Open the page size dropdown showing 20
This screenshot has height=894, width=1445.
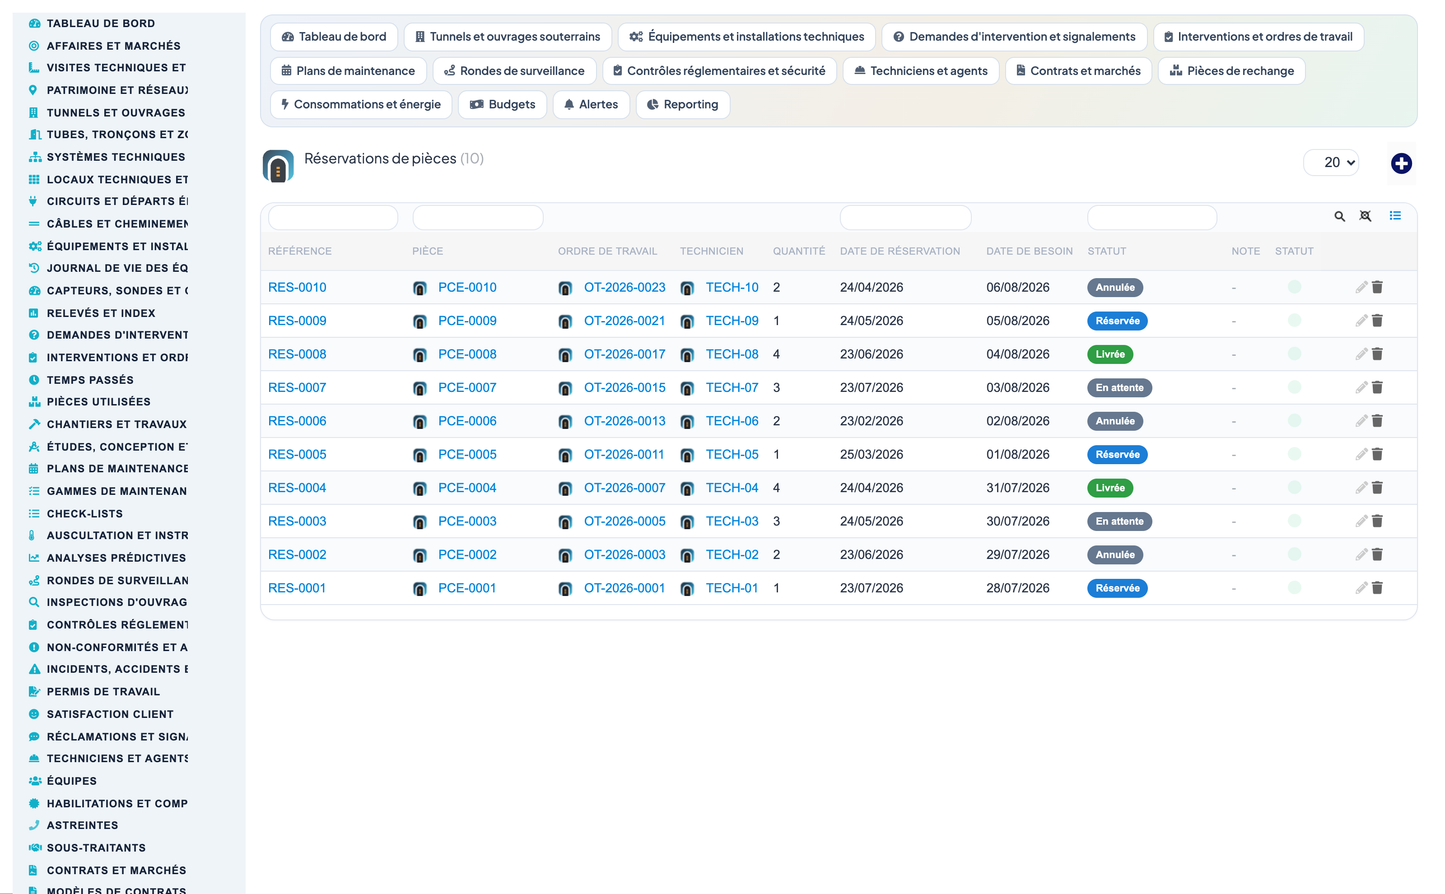coord(1331,162)
